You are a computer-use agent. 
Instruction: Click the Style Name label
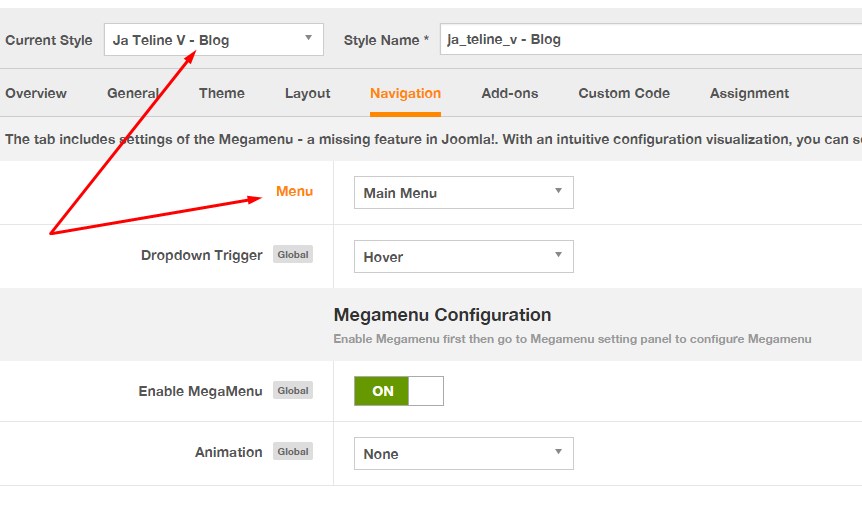click(386, 40)
